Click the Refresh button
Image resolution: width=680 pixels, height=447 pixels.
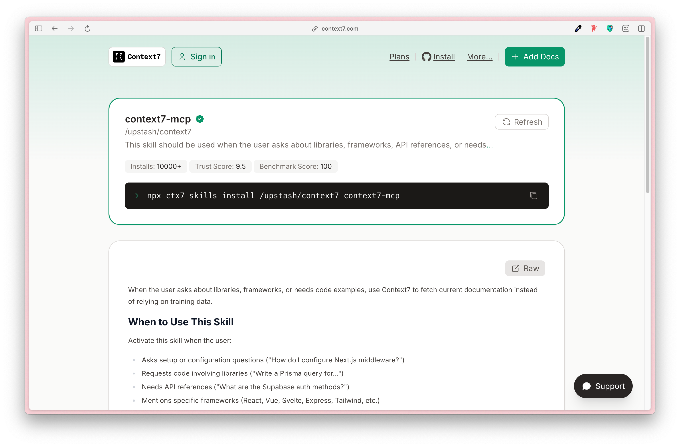(522, 122)
